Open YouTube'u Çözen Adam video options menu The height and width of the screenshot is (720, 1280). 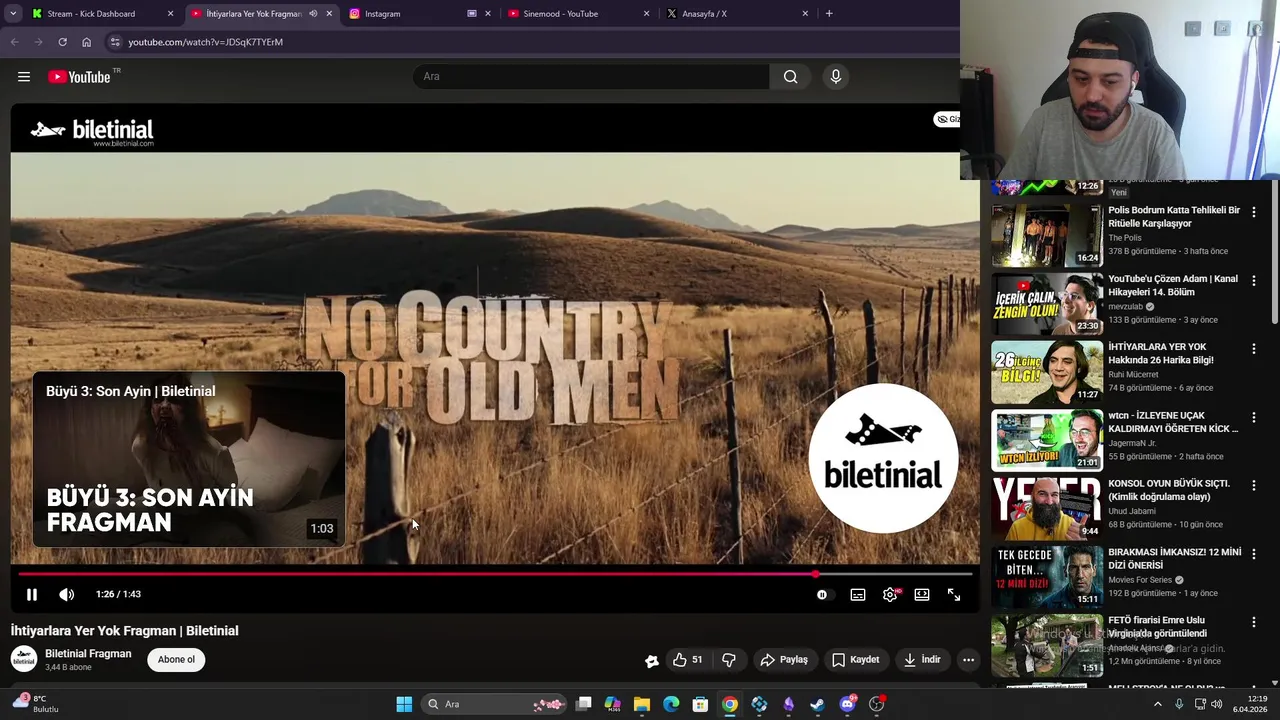tap(1253, 281)
